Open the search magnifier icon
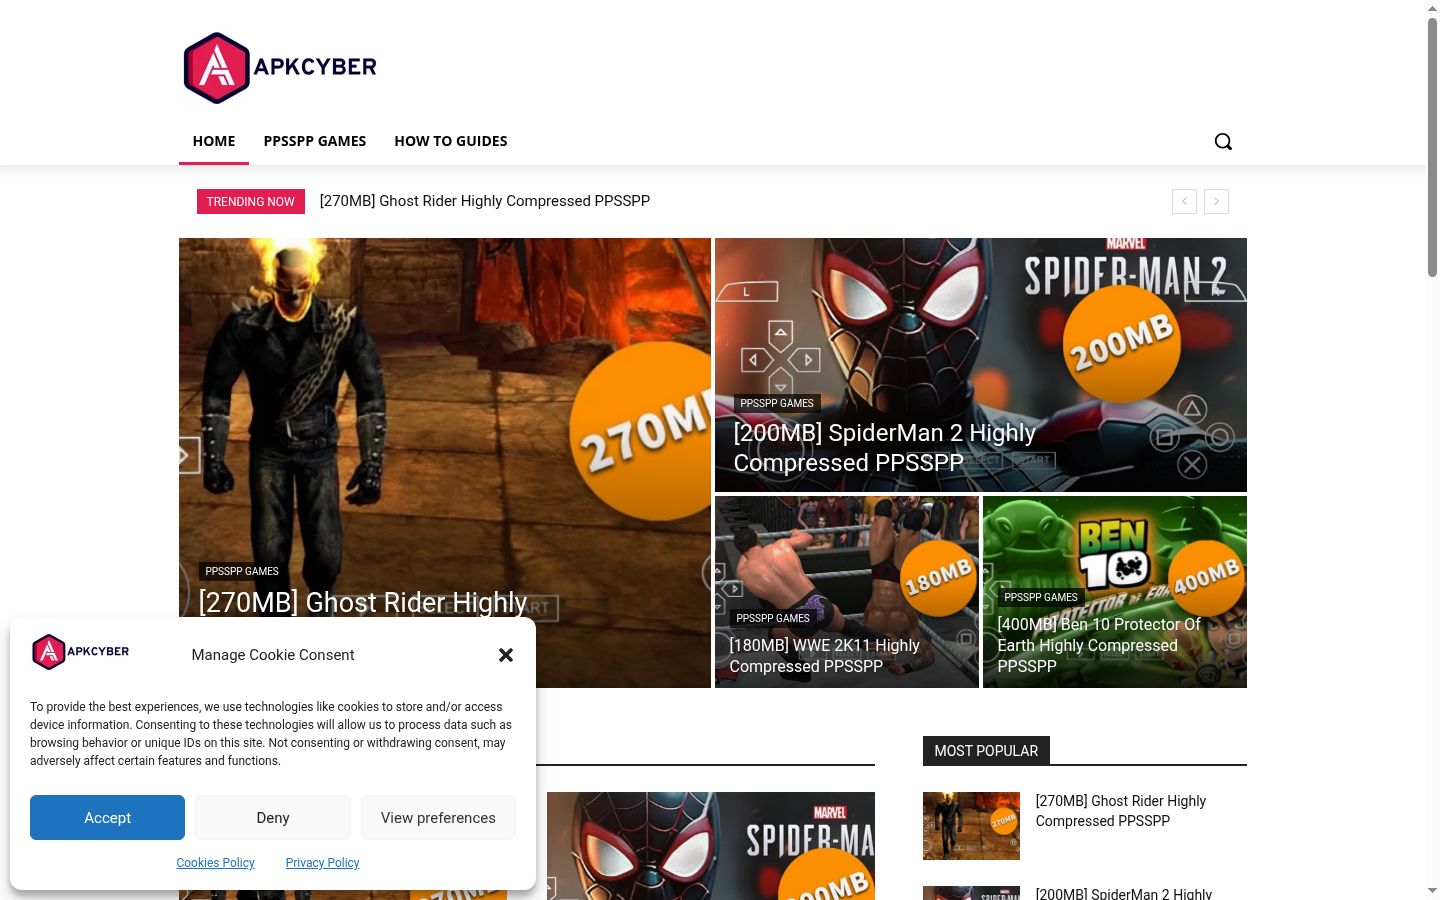The width and height of the screenshot is (1440, 900). point(1223,141)
